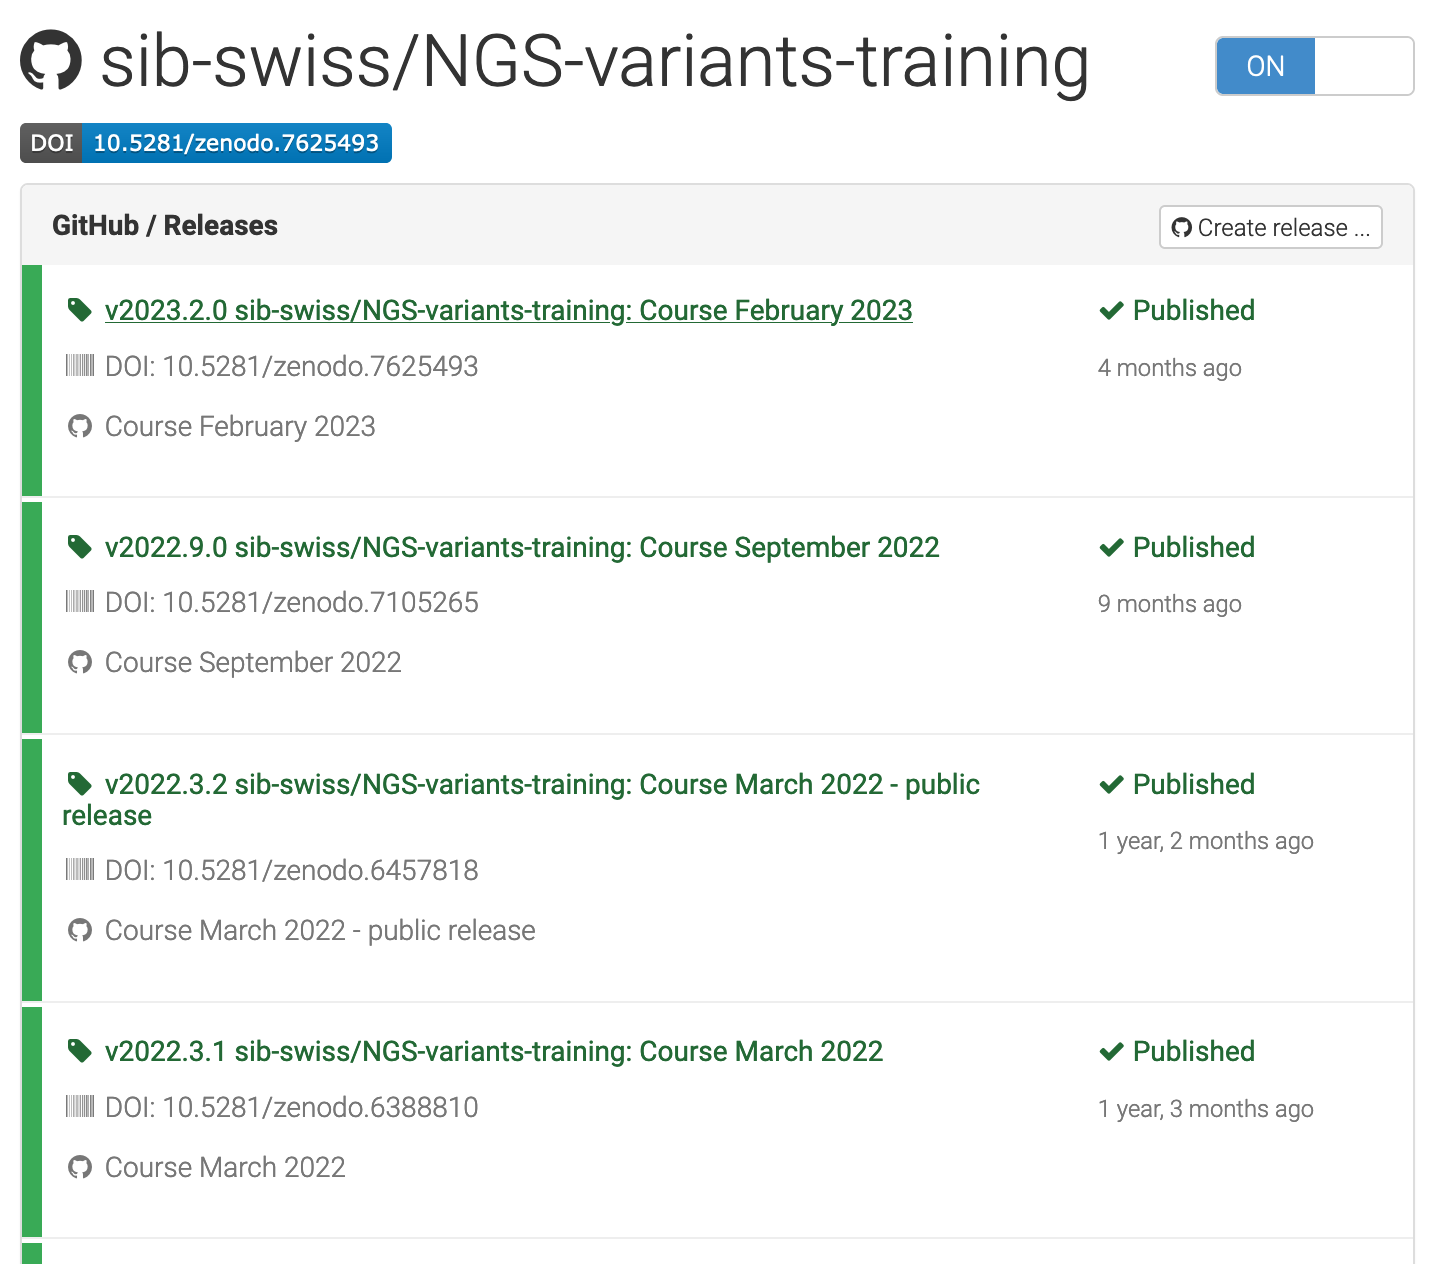Open the v2023.2.0 Course February 2023 release link
The width and height of the screenshot is (1442, 1264).
508,310
